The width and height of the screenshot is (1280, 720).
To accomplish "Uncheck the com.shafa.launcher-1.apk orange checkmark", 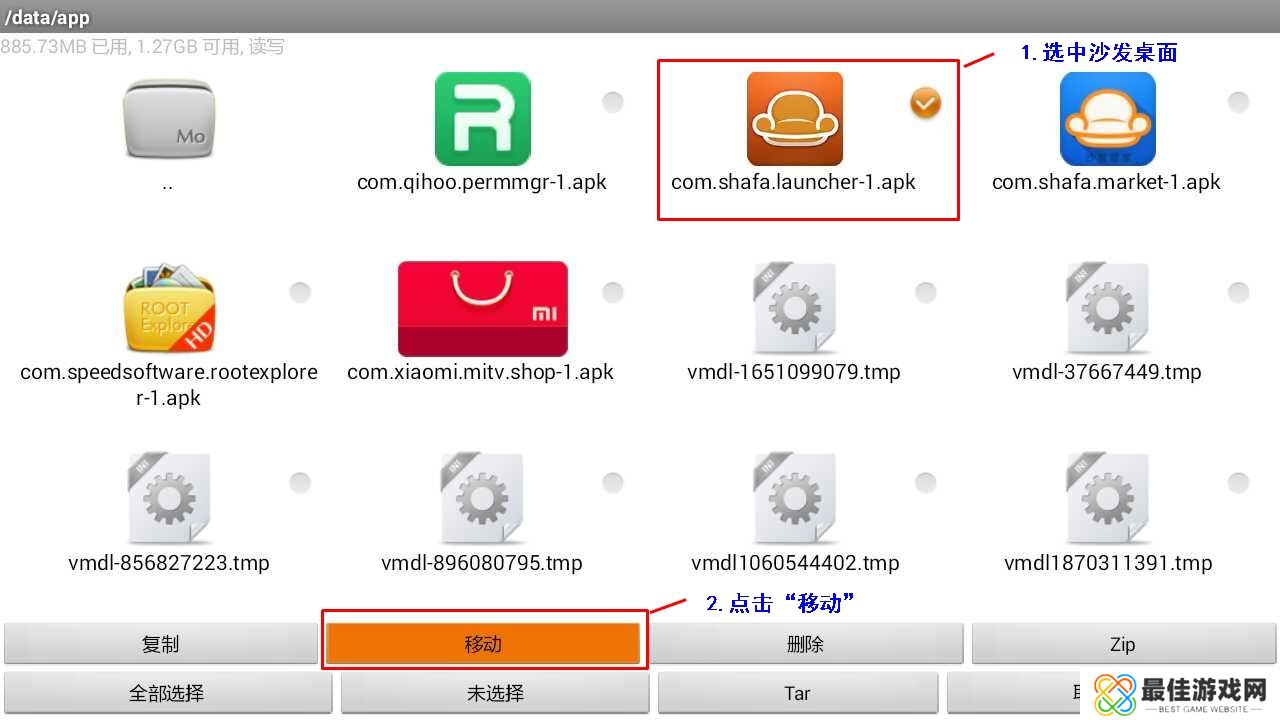I will coord(925,102).
